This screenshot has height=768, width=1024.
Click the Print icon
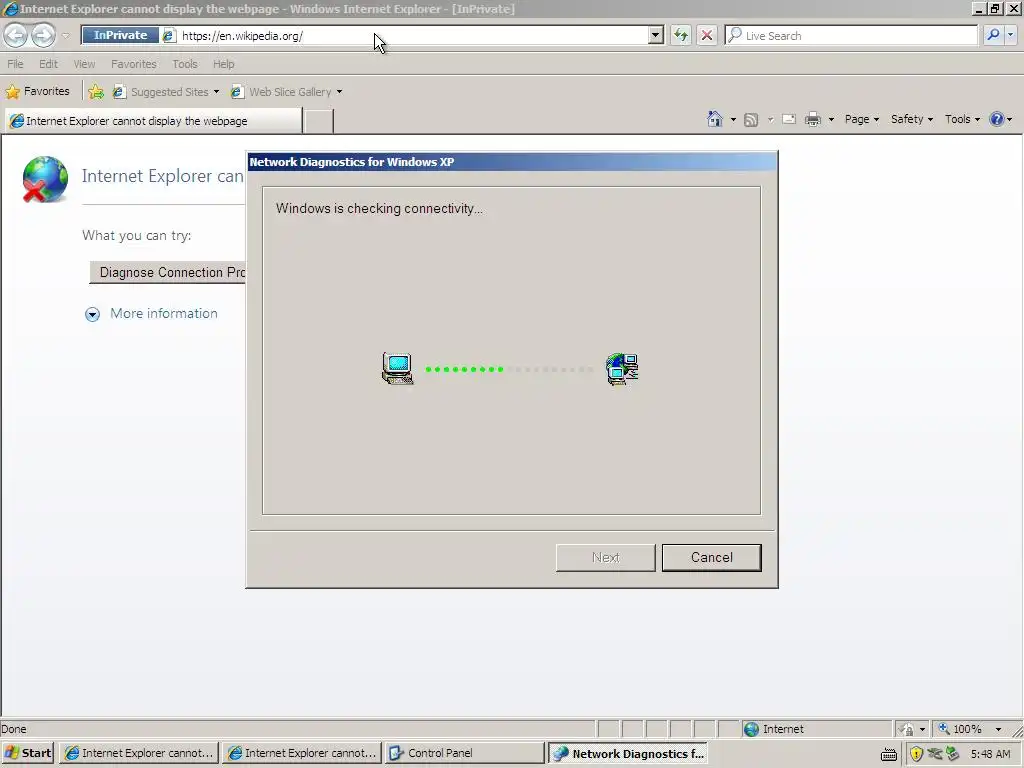coord(812,120)
